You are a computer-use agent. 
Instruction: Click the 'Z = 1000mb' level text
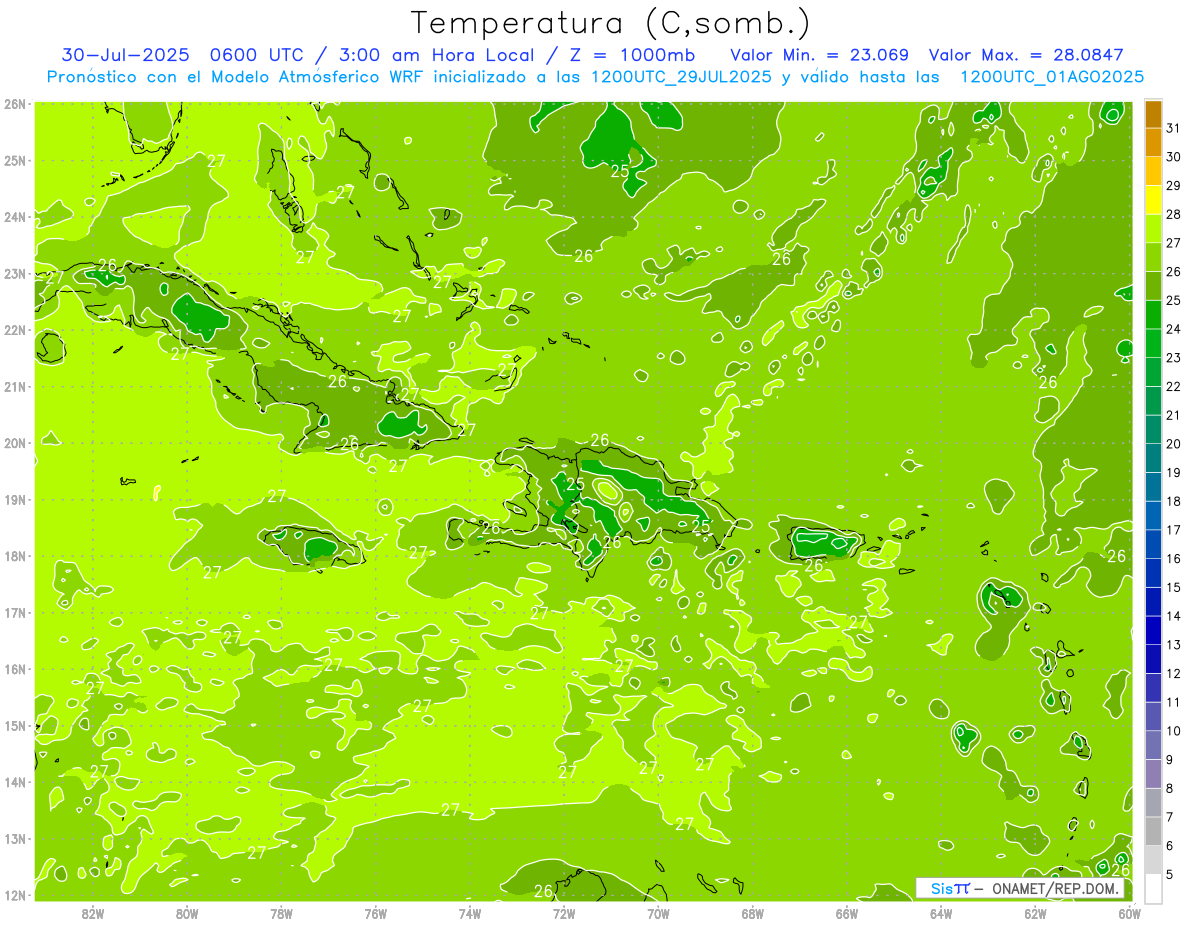click(x=633, y=55)
